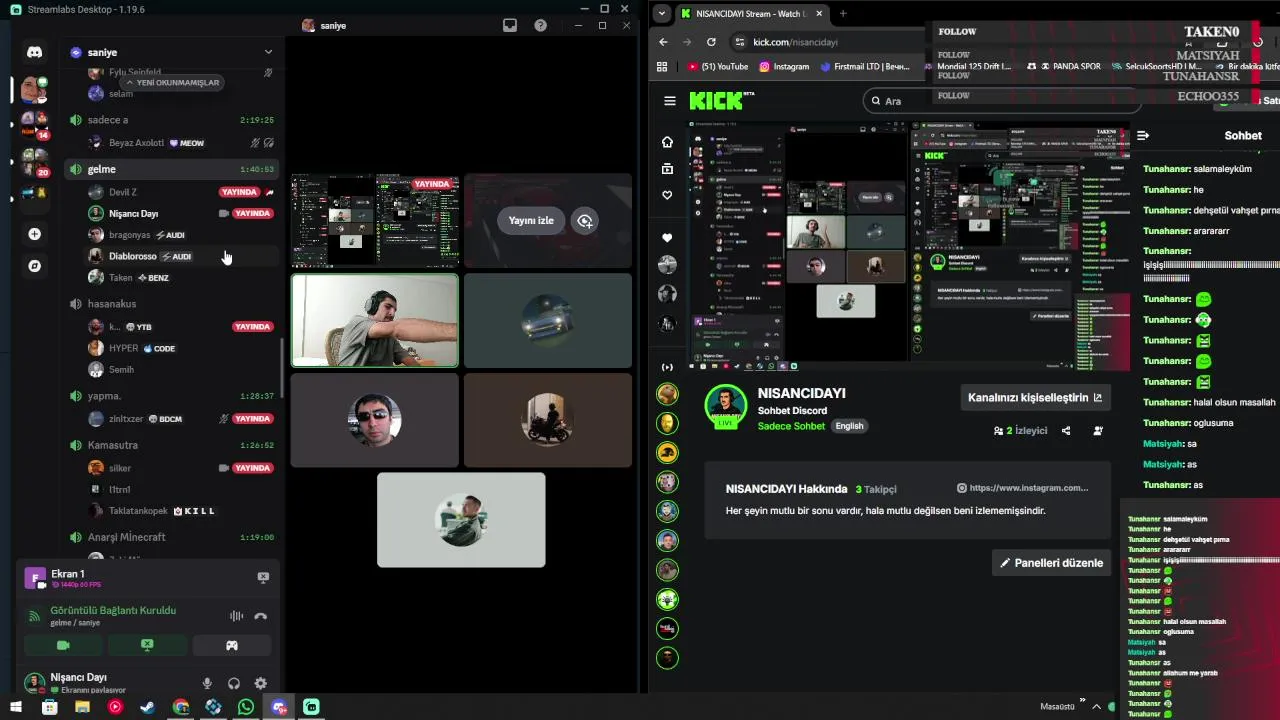
Task: Select the live screen share thumbnail marked YAYINDA
Action: click(x=375, y=221)
